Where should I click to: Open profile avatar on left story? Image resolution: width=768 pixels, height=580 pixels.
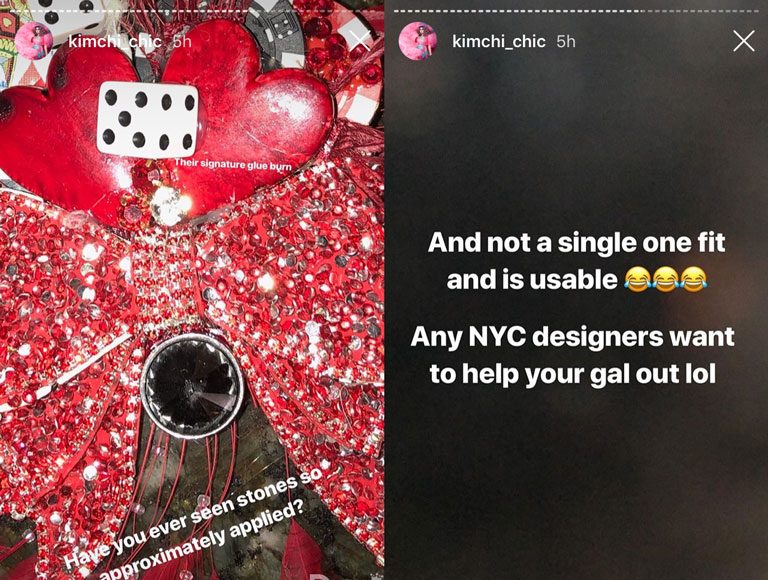click(x=34, y=41)
